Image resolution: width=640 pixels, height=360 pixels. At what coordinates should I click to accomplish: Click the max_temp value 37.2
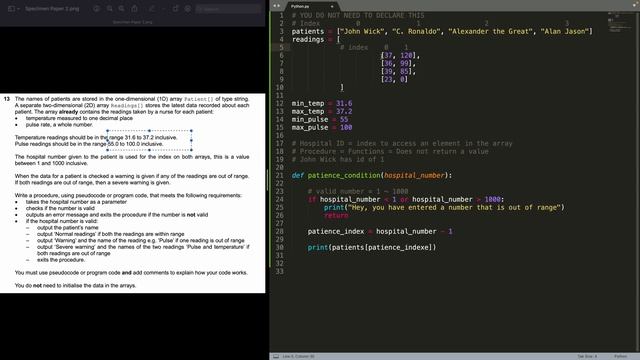pos(344,111)
